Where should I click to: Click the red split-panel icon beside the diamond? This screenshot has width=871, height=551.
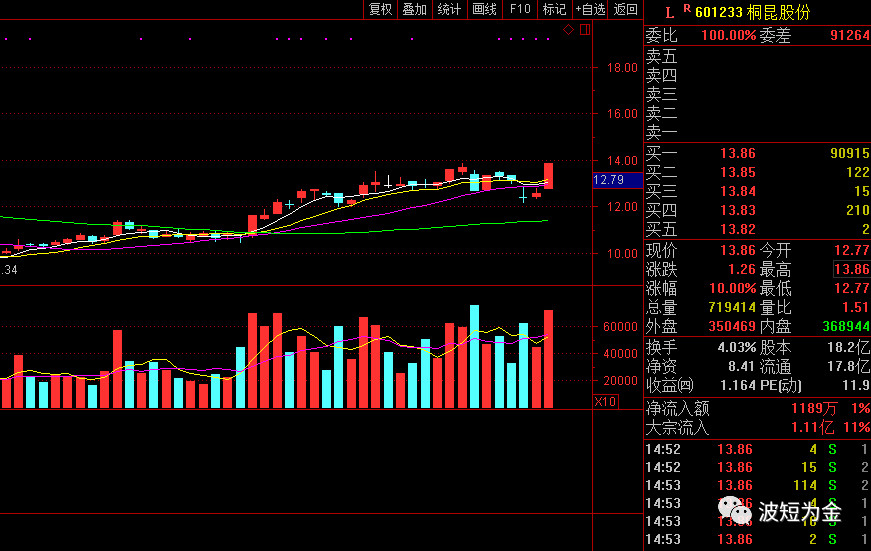point(585,30)
